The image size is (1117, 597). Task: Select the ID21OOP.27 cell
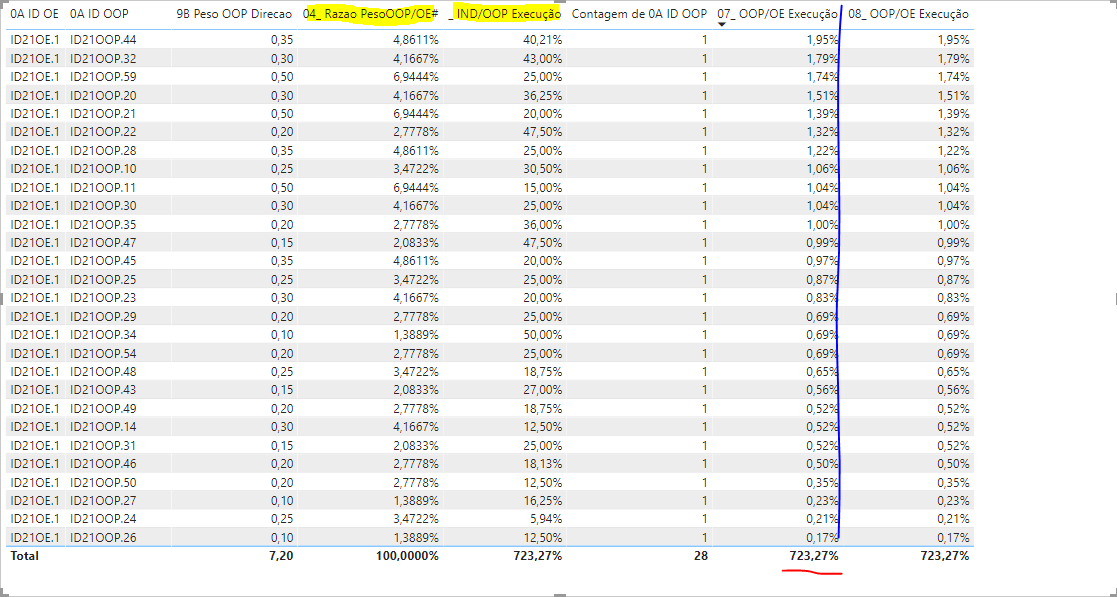coord(103,501)
